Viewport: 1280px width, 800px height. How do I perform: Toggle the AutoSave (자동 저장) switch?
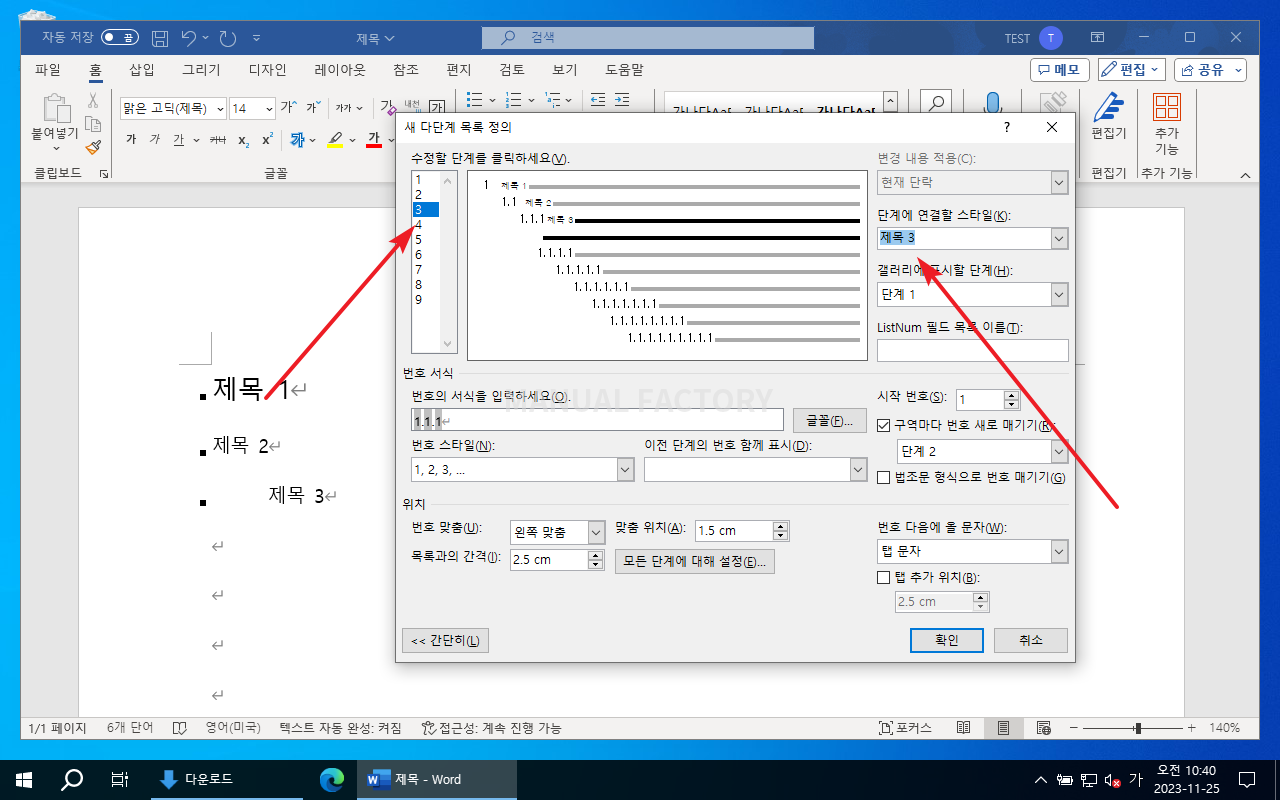point(120,38)
